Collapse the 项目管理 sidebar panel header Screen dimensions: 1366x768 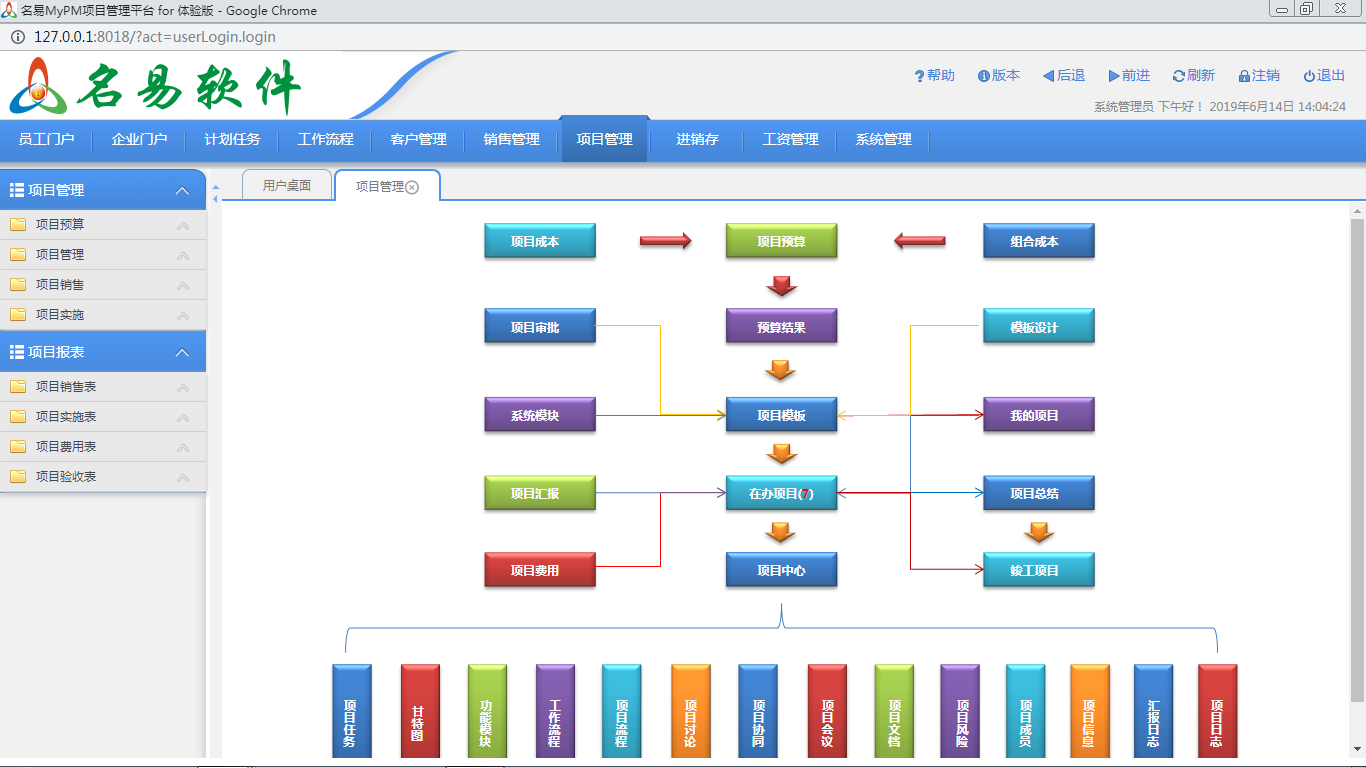tap(182, 190)
